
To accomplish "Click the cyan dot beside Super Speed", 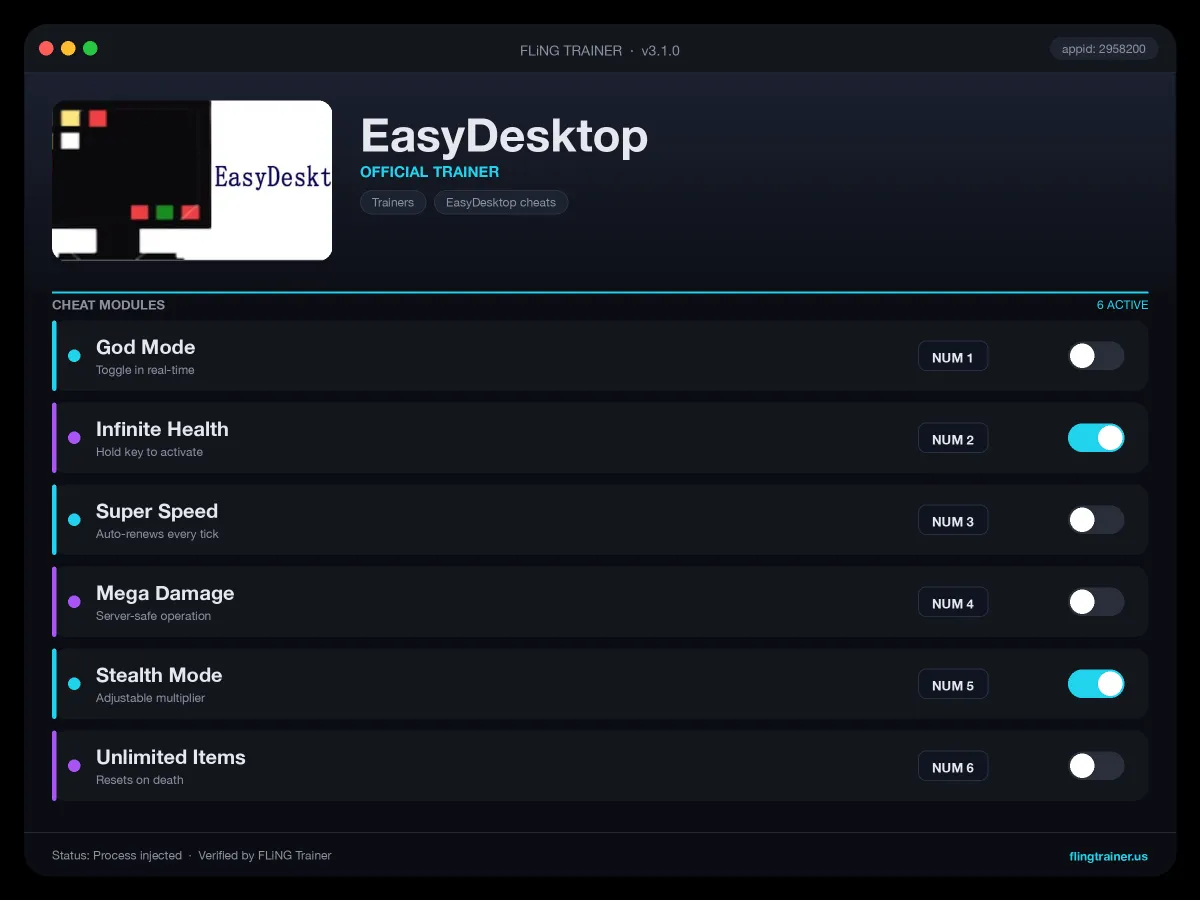I will pyautogui.click(x=74, y=520).
